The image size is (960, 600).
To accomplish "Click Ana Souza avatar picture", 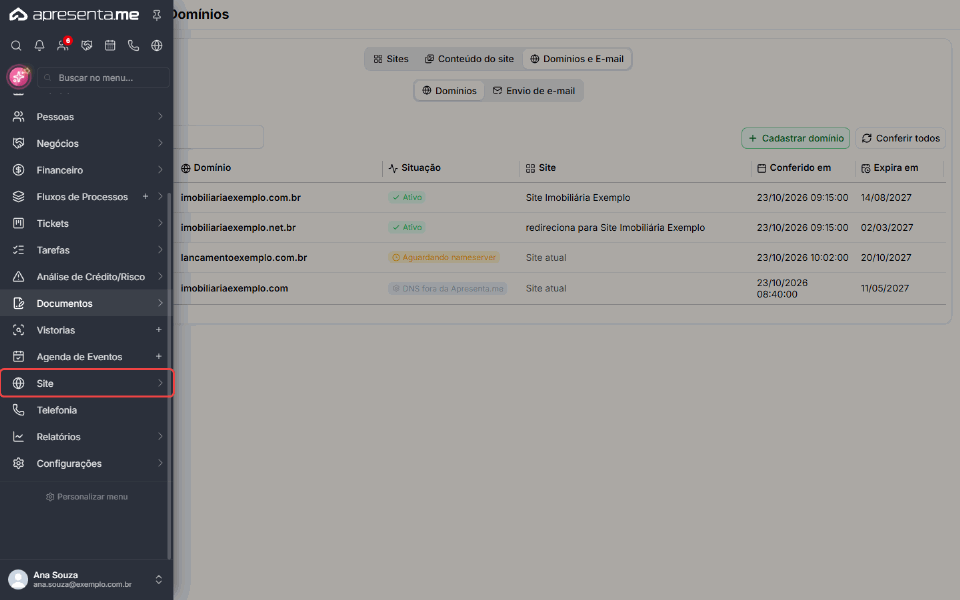I will point(18,579).
